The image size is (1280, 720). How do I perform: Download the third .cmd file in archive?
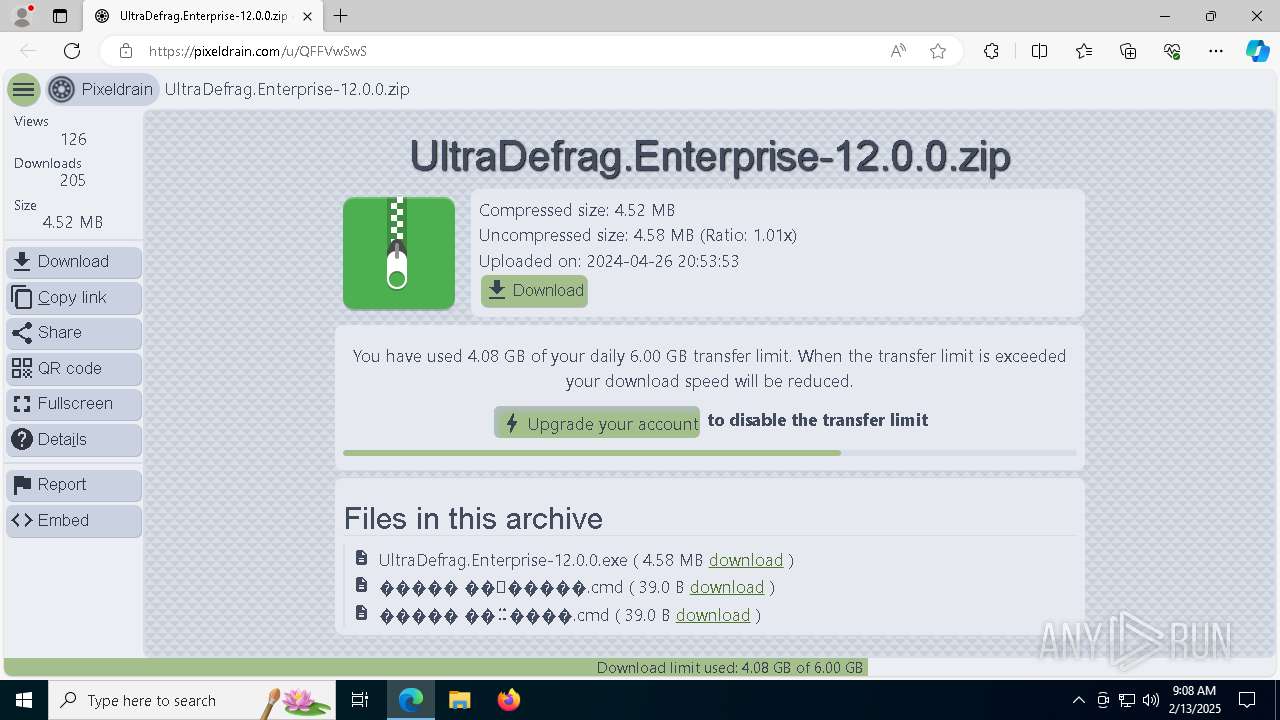713,615
